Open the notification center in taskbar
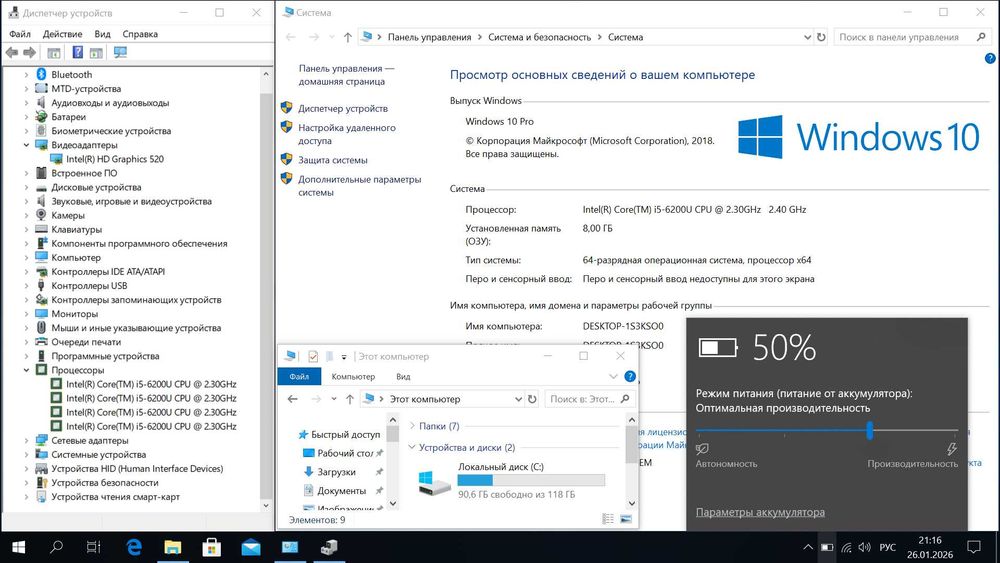Image resolution: width=1000 pixels, height=563 pixels. click(974, 547)
